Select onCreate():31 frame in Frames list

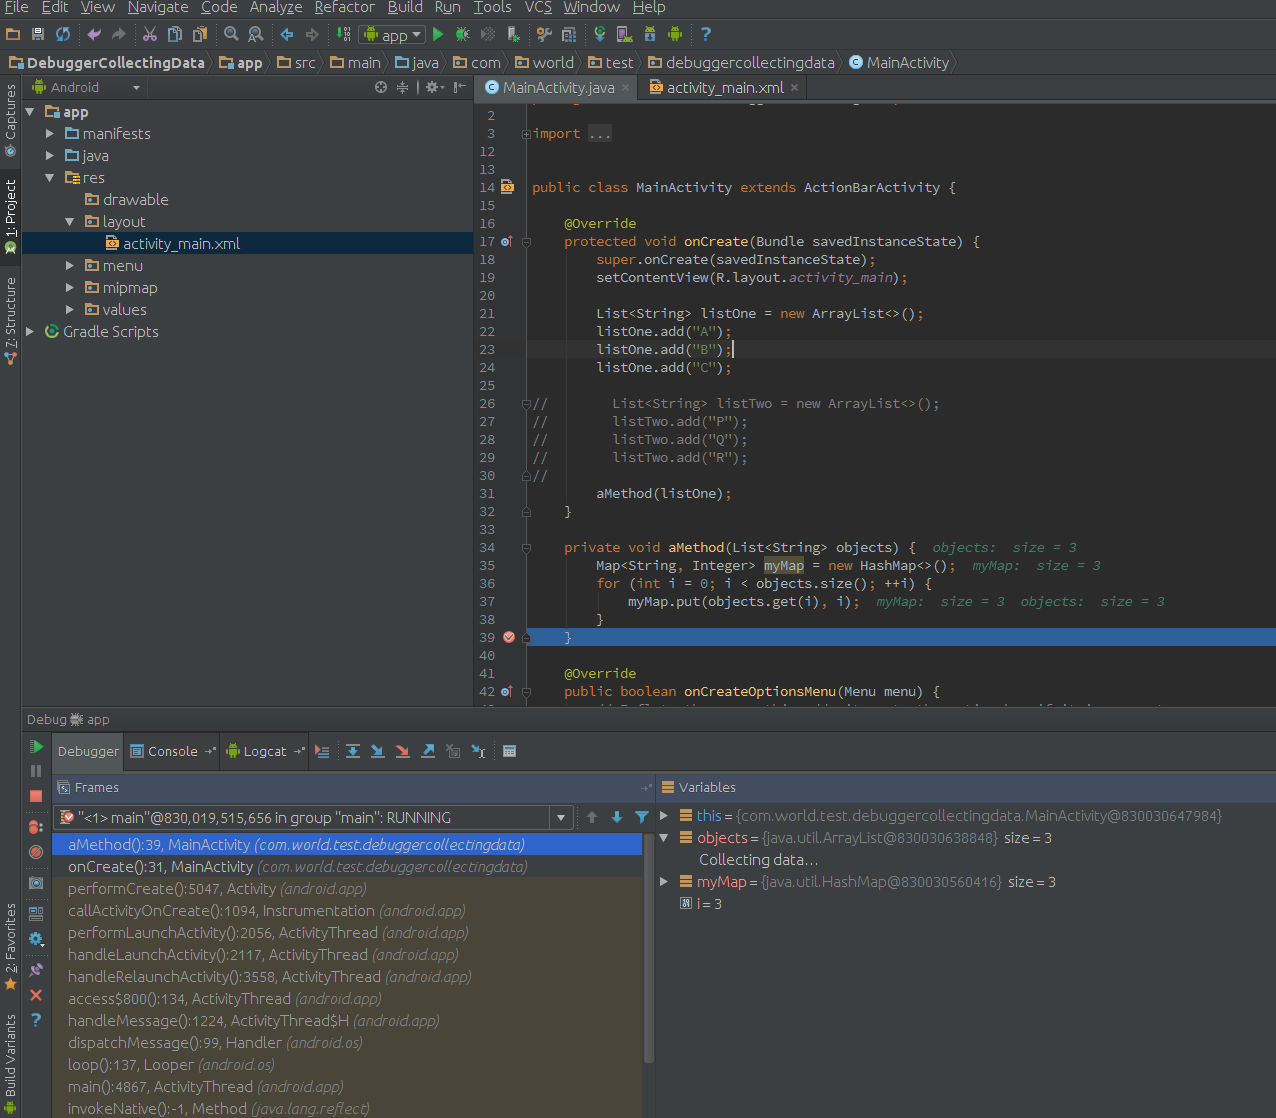[x=160, y=867]
